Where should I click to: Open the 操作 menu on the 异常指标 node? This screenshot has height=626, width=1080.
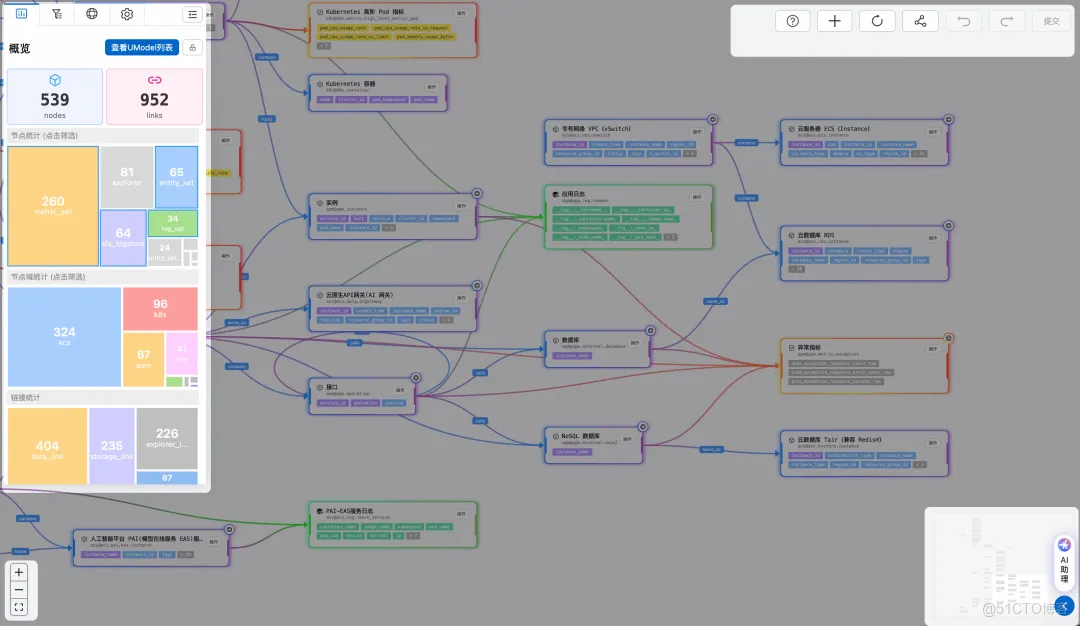932,348
